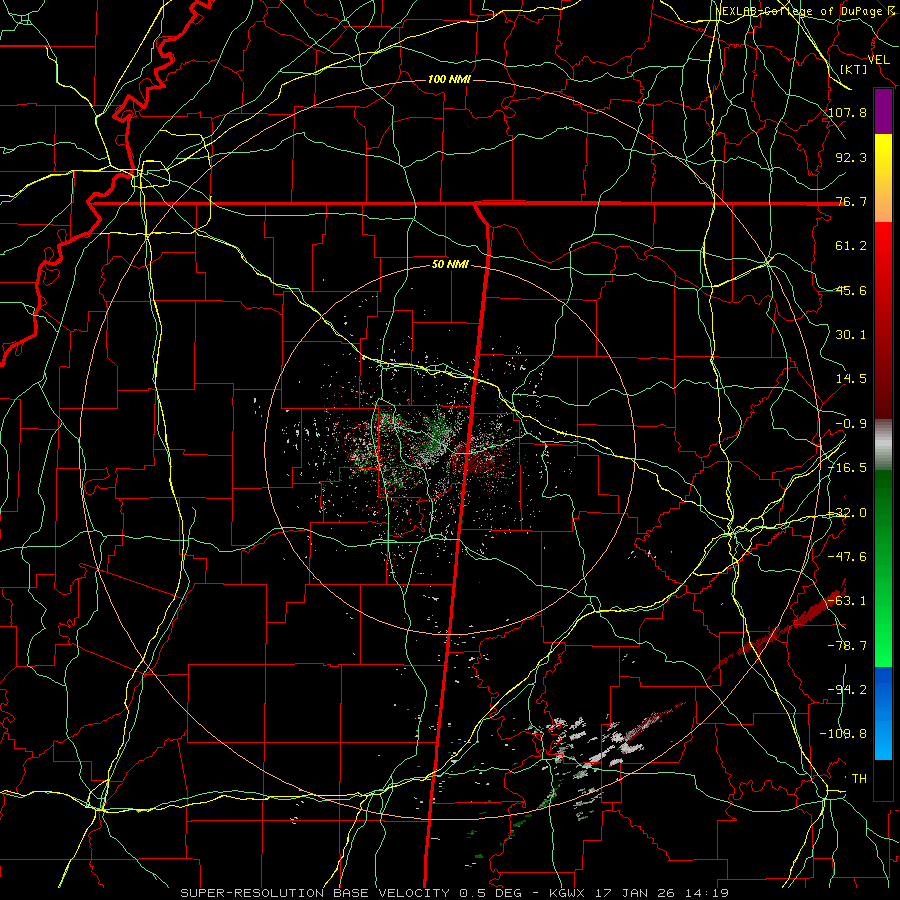
Task: Select the -32.0 velocity scale value
Action: tap(848, 513)
